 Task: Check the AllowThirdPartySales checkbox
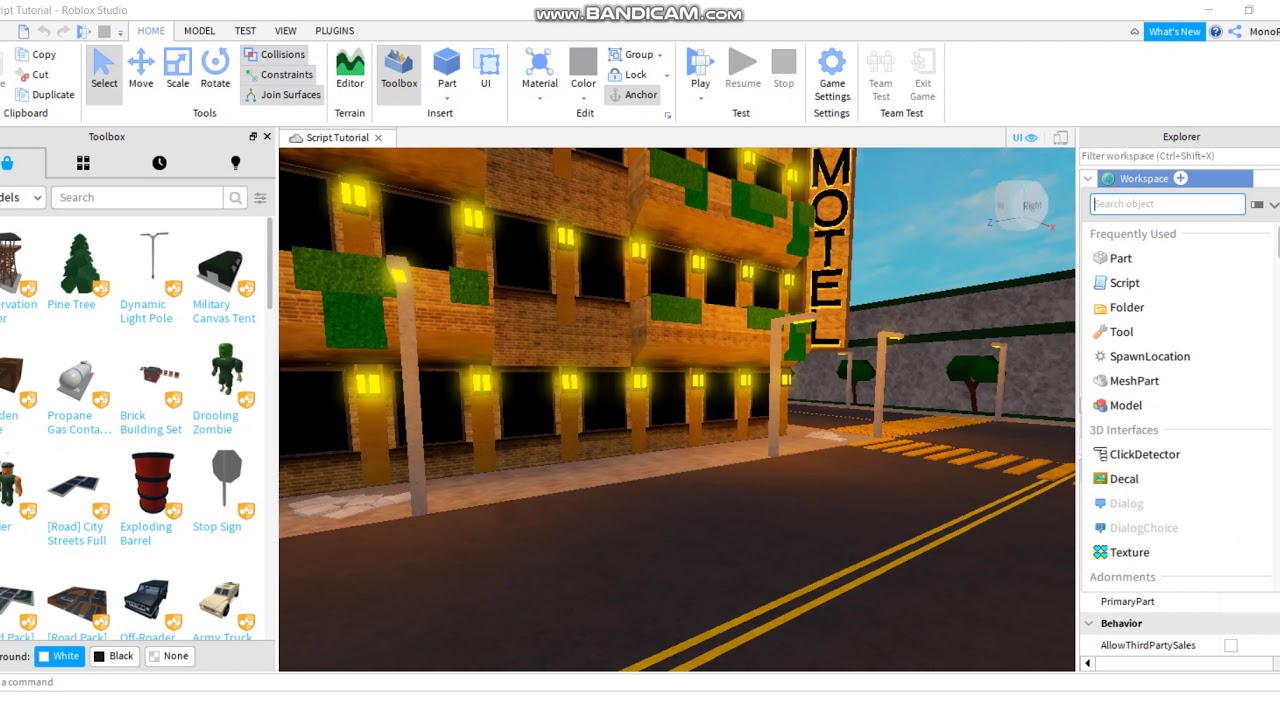click(x=1231, y=646)
